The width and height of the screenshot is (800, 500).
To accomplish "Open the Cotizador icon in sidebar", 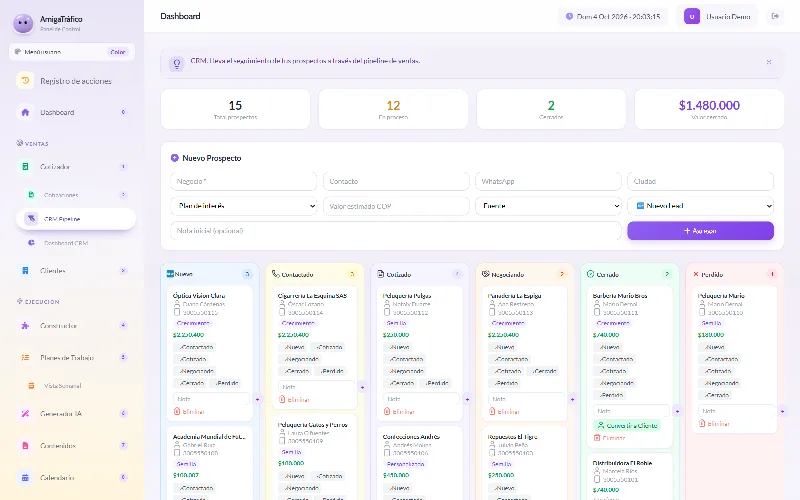I will 25,166.
